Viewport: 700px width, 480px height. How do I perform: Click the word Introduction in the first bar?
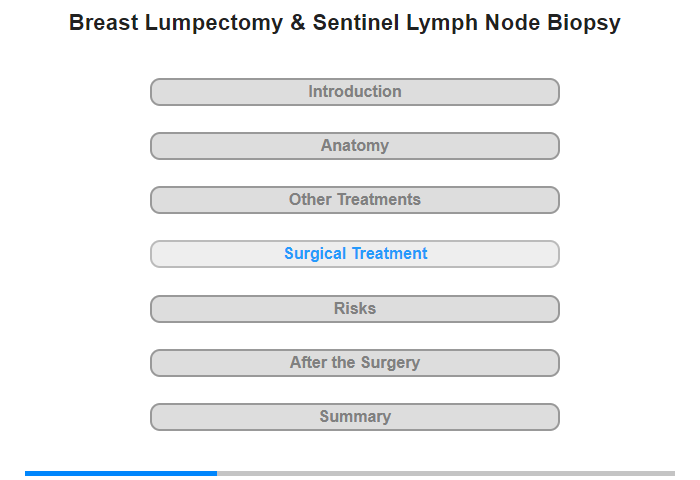pos(354,92)
